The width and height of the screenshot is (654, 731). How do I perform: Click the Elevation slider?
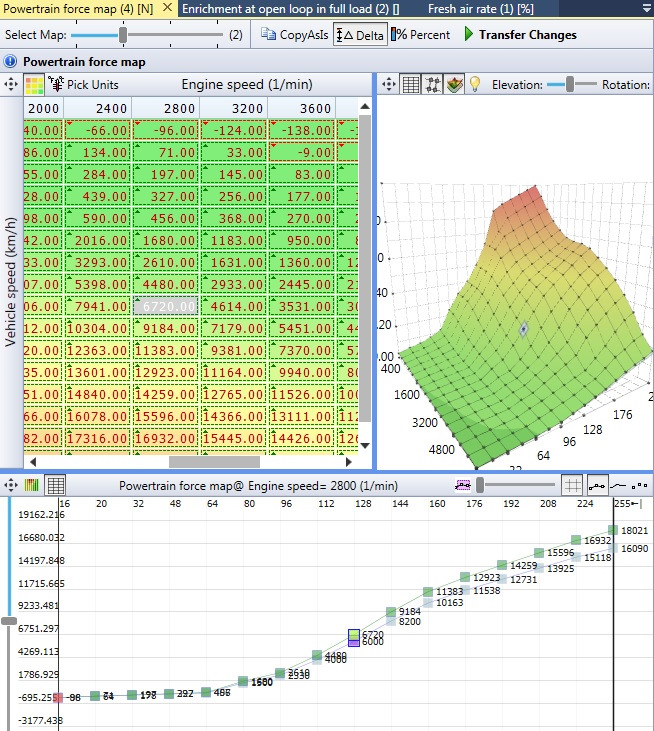point(571,85)
